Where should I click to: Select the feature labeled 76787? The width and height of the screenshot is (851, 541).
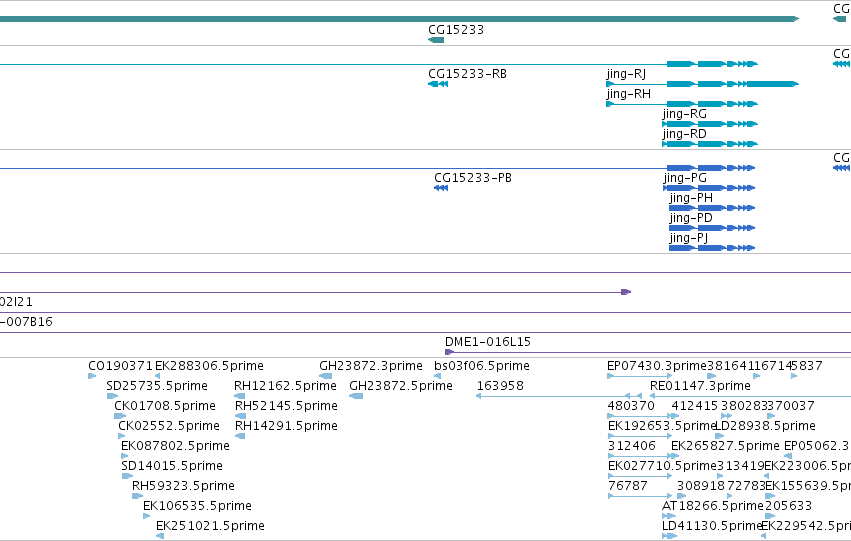coord(627,486)
